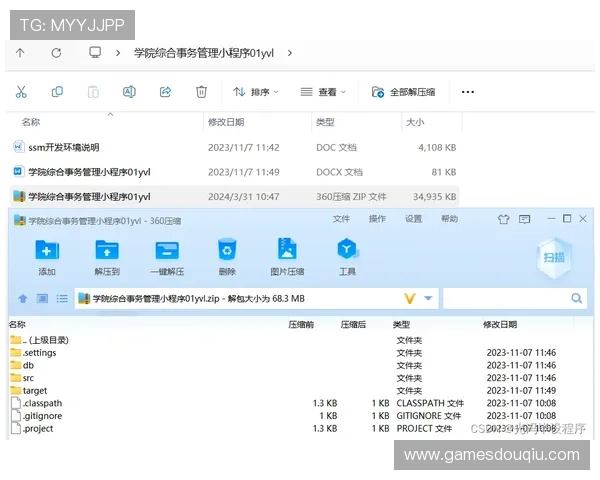
Task: Open the 设置 menu in 360压缩
Action: (x=414, y=219)
